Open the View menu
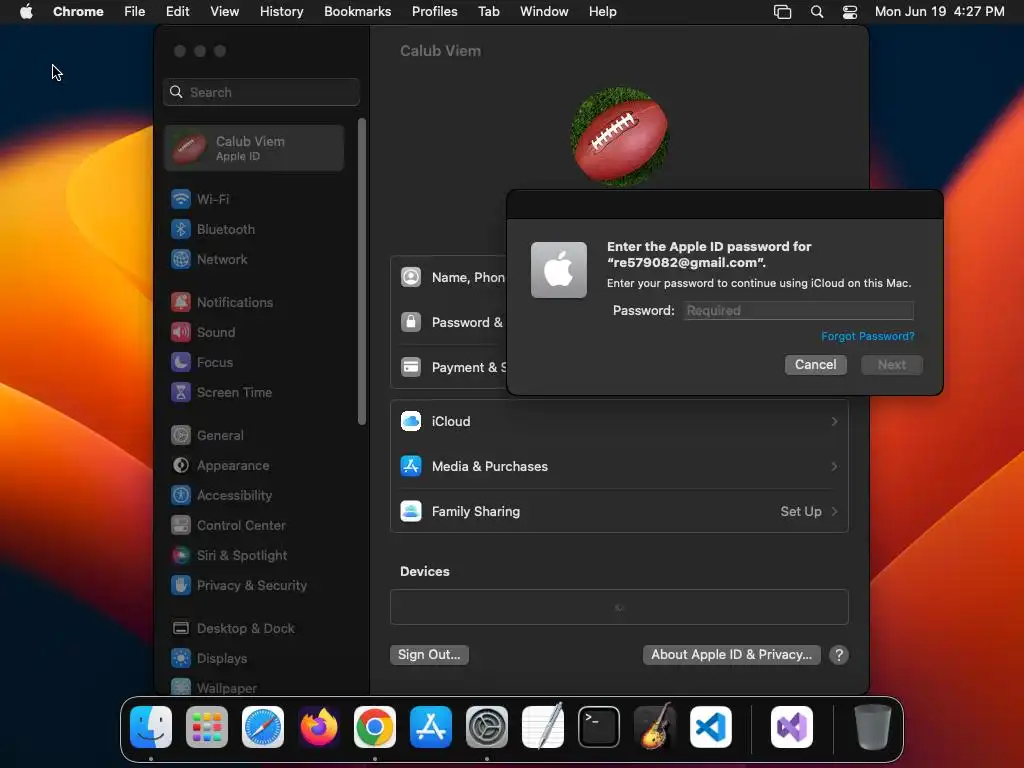The height and width of the screenshot is (768, 1024). point(225,11)
